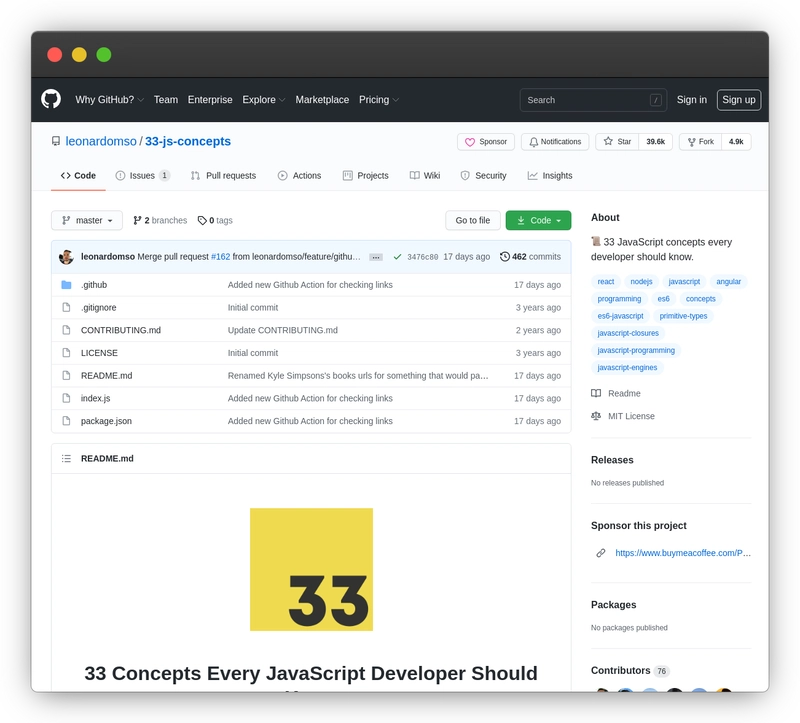Open the Contributors 76 heading
800x723 pixels.
pos(630,670)
